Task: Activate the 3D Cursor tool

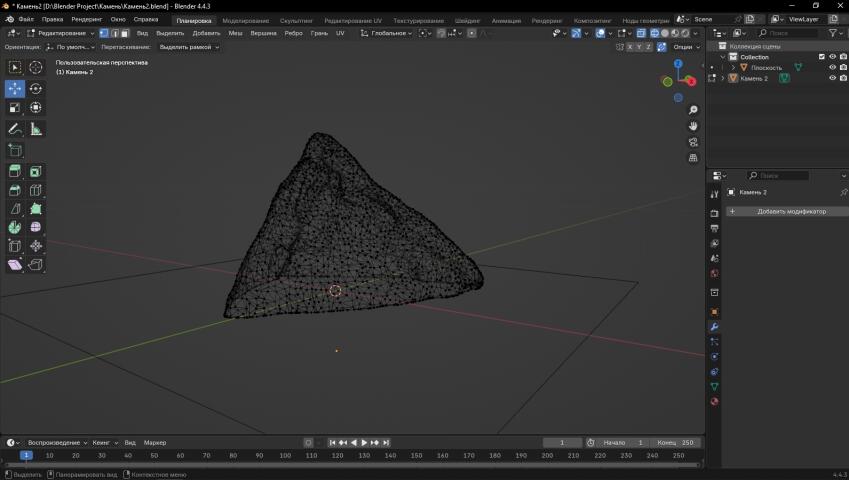Action: 36,67
